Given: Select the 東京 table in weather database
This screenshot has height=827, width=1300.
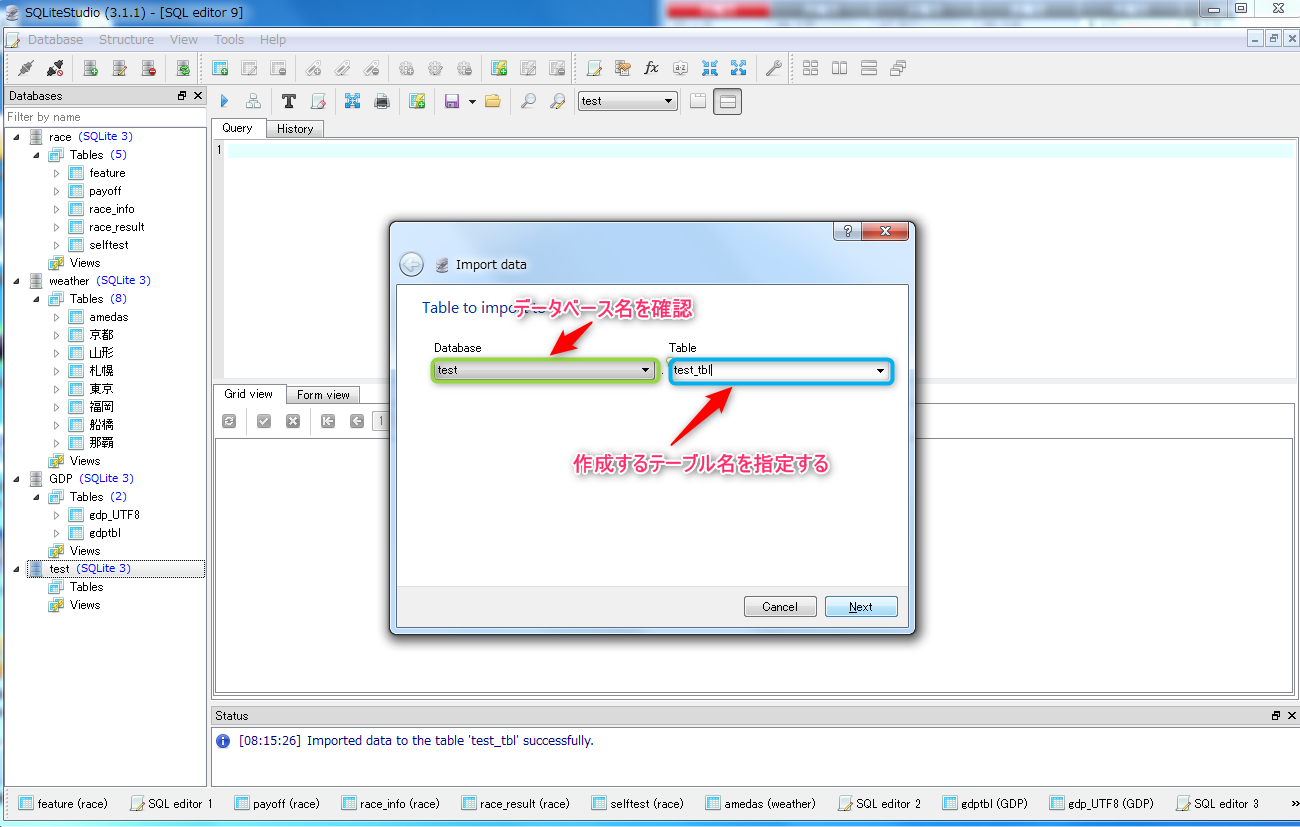Looking at the screenshot, I should pyautogui.click(x=101, y=389).
